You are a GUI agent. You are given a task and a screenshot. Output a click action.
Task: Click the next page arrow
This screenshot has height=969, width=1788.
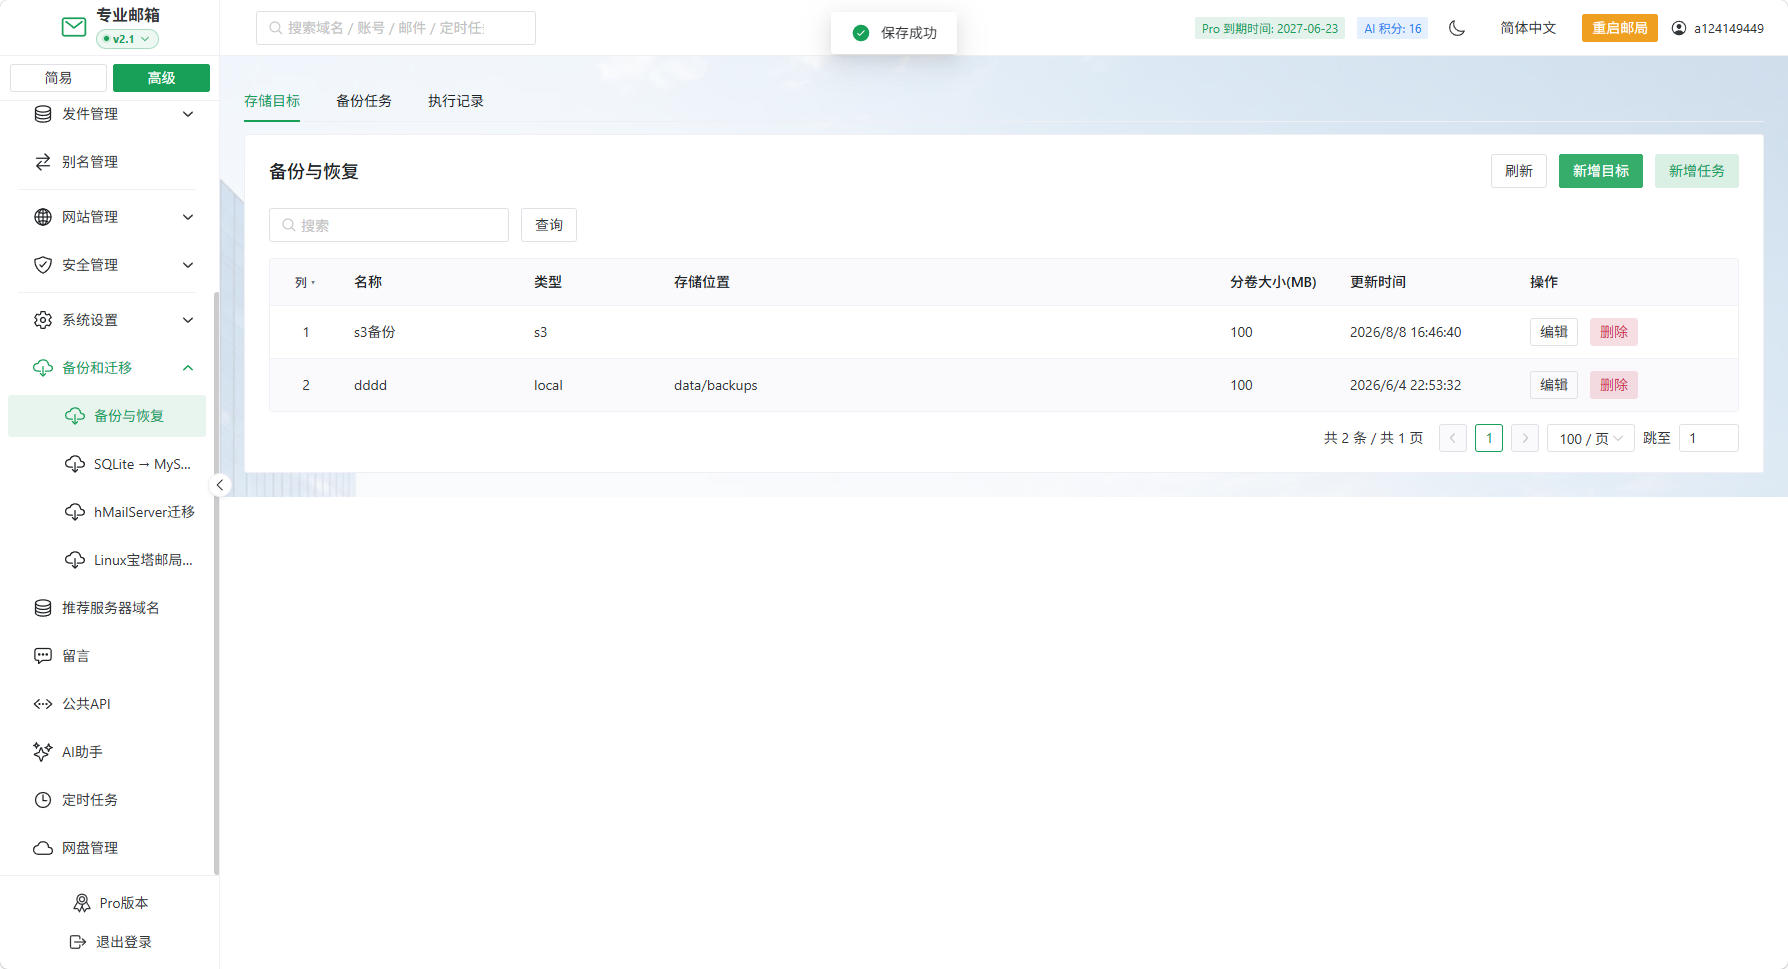point(1525,438)
